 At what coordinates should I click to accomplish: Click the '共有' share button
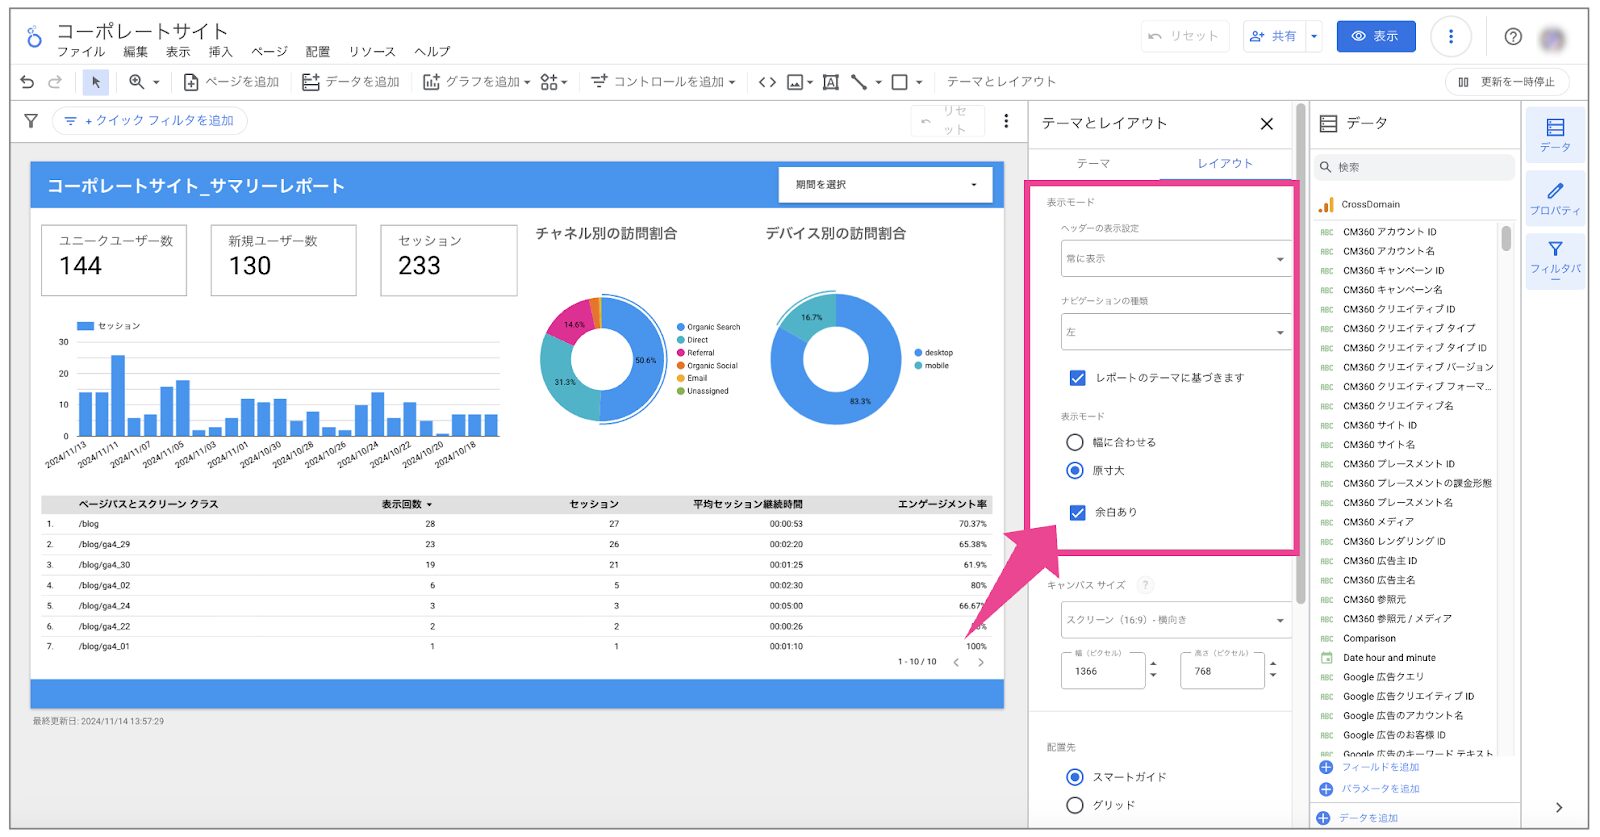click(x=1272, y=37)
